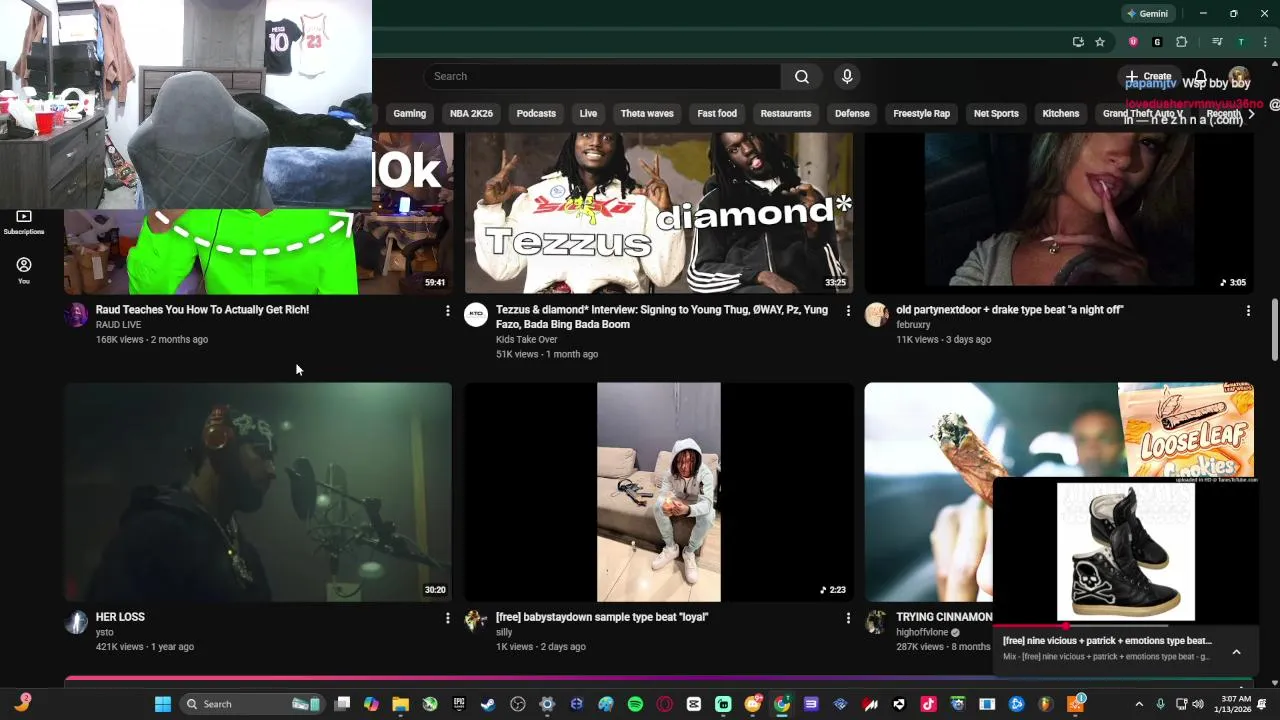This screenshot has width=1280, height=720.
Task: Select the Gaming filter chip
Action: pyautogui.click(x=409, y=113)
